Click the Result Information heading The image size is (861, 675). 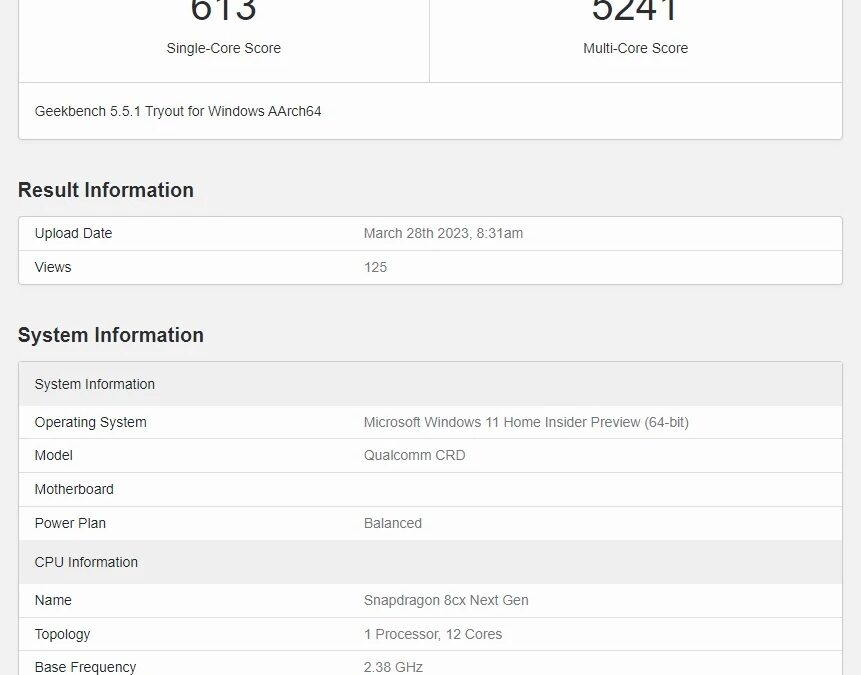click(106, 190)
